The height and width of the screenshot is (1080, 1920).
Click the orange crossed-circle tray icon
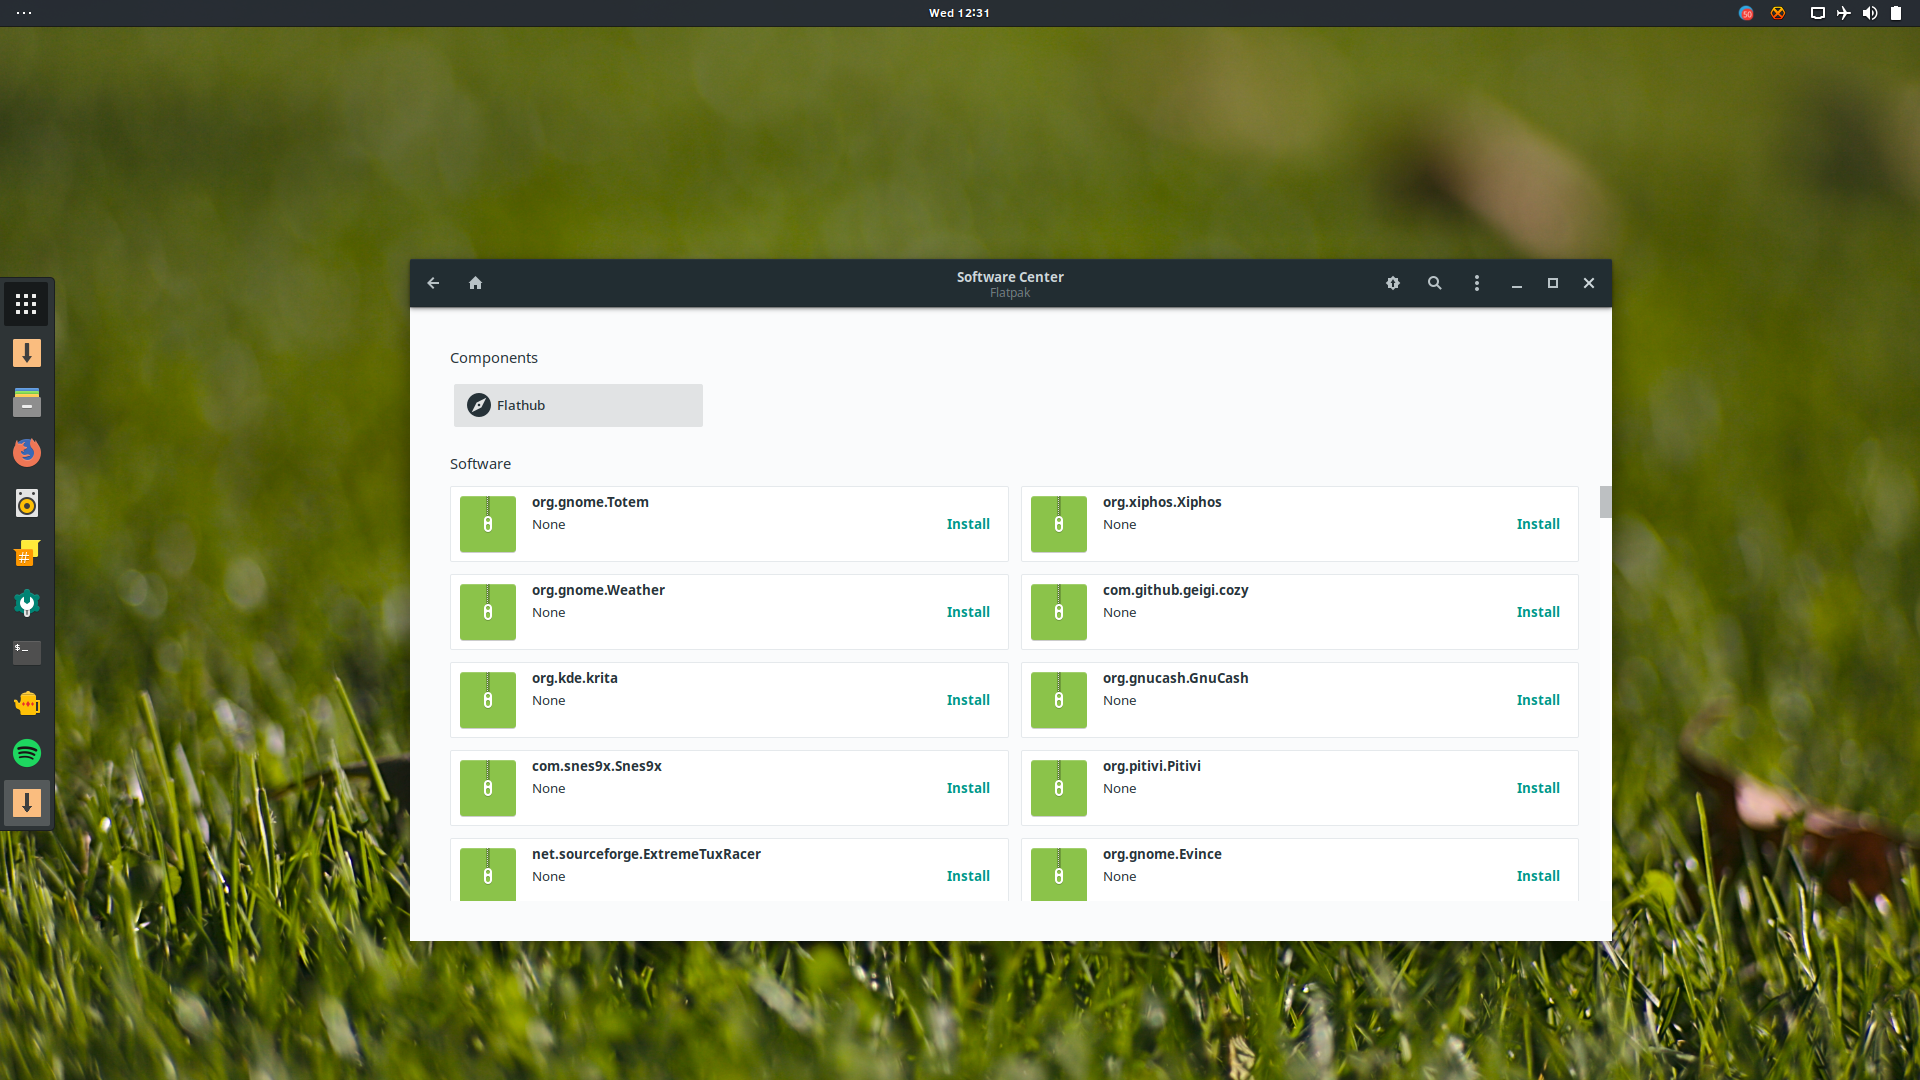point(1778,13)
